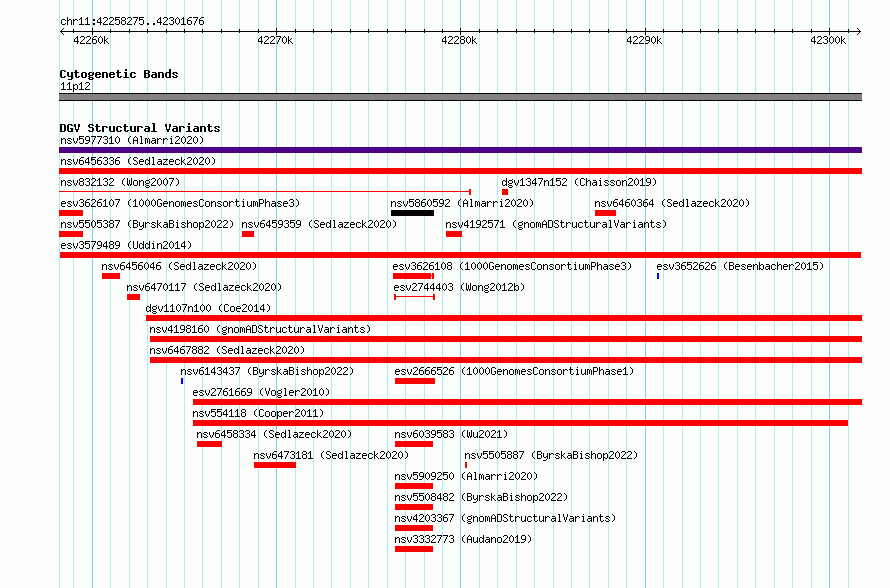
Task: Select esv2744403 (Wong2012b) label
Action: click(x=459, y=287)
